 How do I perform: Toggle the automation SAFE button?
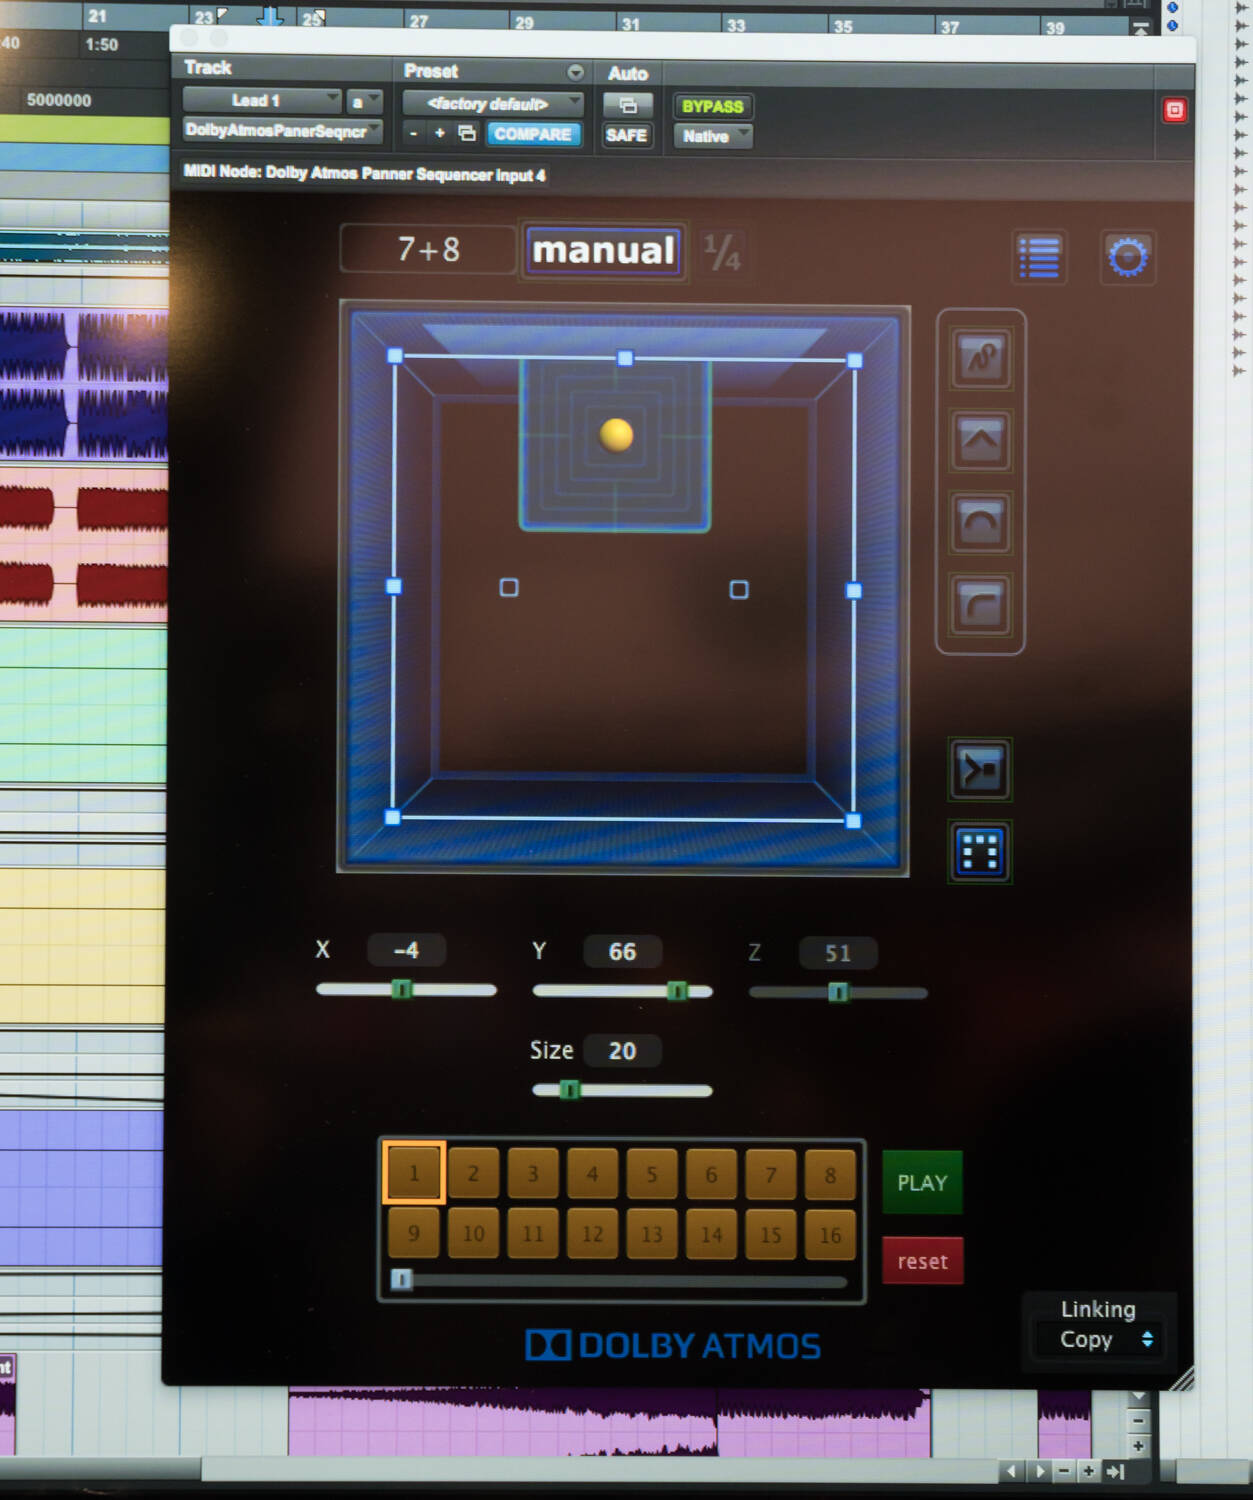[x=627, y=135]
